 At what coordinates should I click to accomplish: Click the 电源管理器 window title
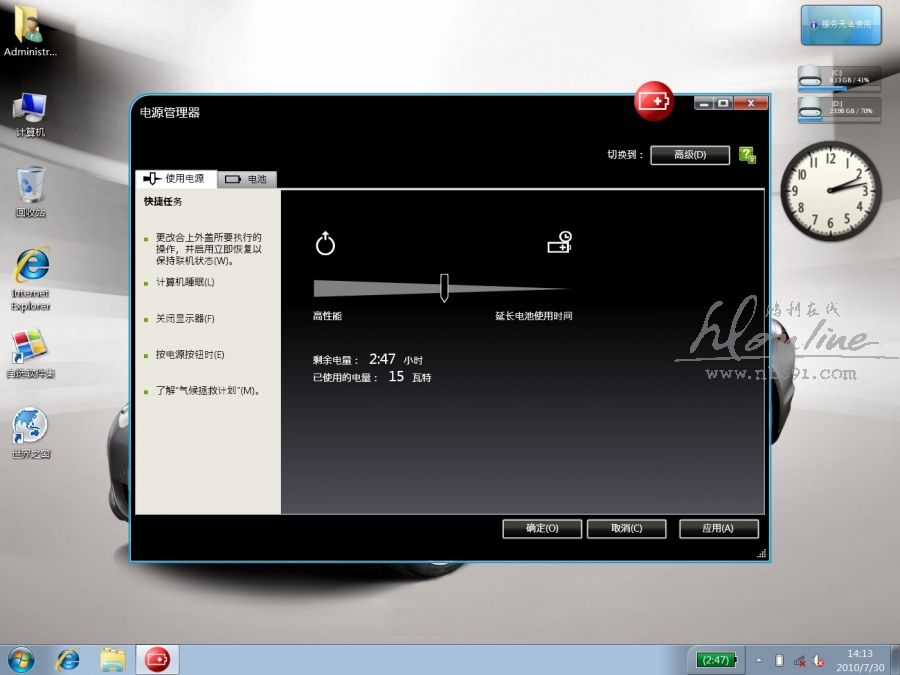coord(170,112)
